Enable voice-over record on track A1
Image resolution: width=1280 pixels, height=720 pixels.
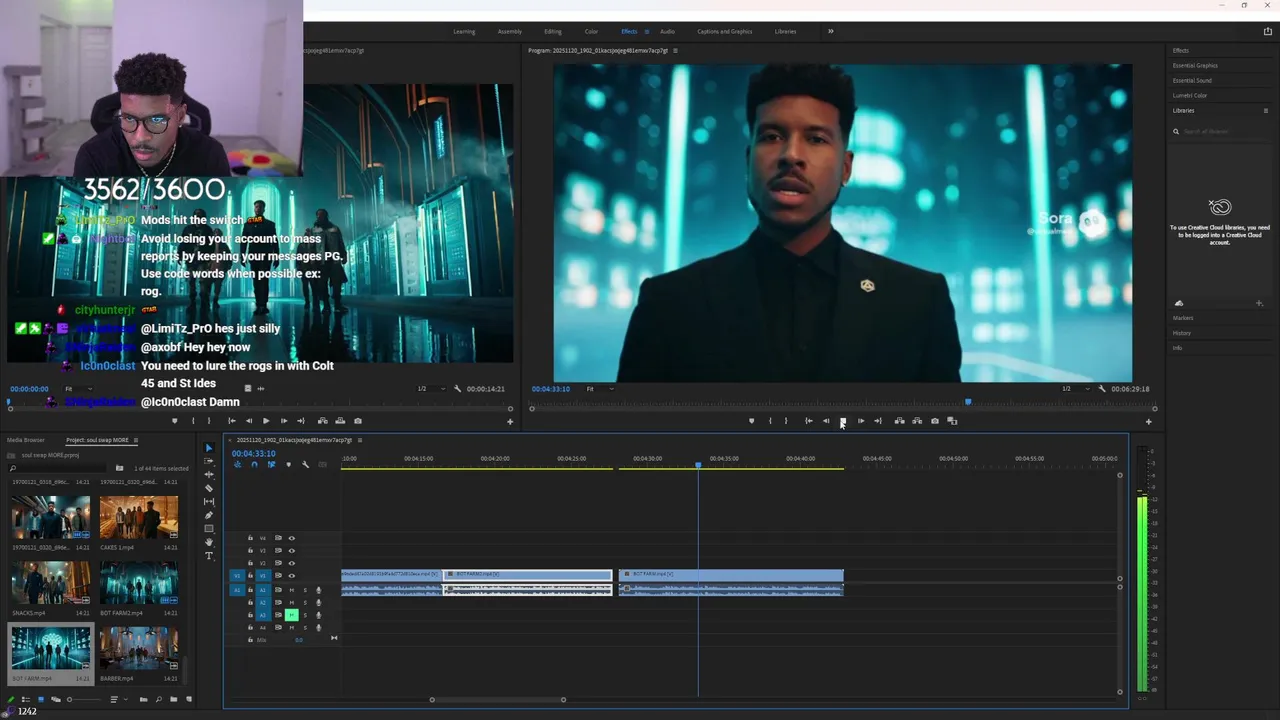point(319,590)
